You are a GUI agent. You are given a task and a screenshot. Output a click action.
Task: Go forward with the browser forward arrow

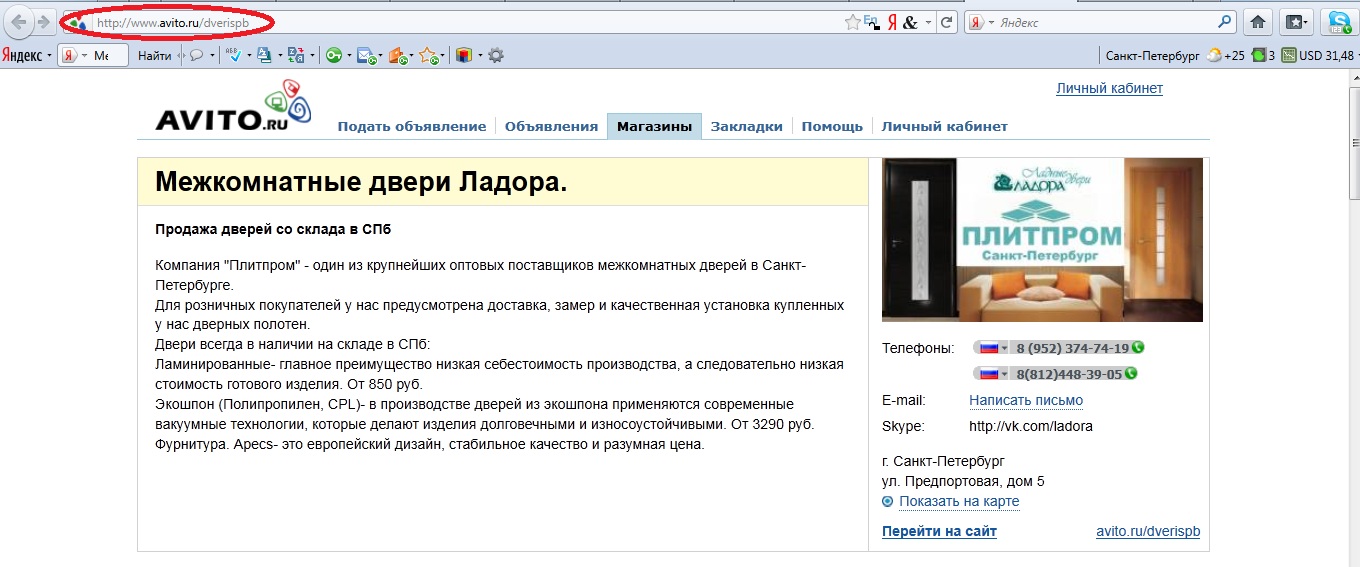[43, 22]
